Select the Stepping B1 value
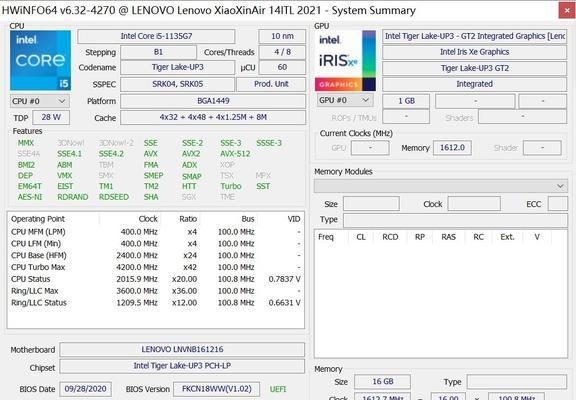The width and height of the screenshot is (576, 400). 158,52
